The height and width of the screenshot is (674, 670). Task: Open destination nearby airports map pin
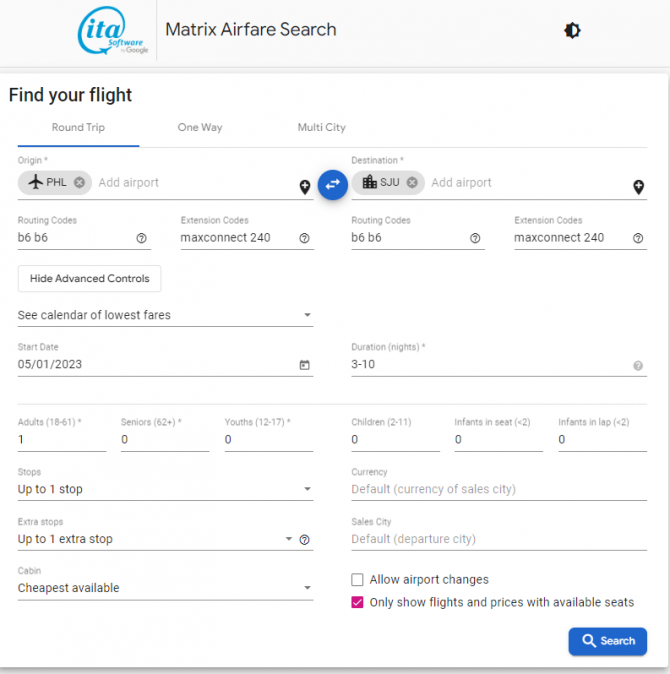click(x=639, y=187)
